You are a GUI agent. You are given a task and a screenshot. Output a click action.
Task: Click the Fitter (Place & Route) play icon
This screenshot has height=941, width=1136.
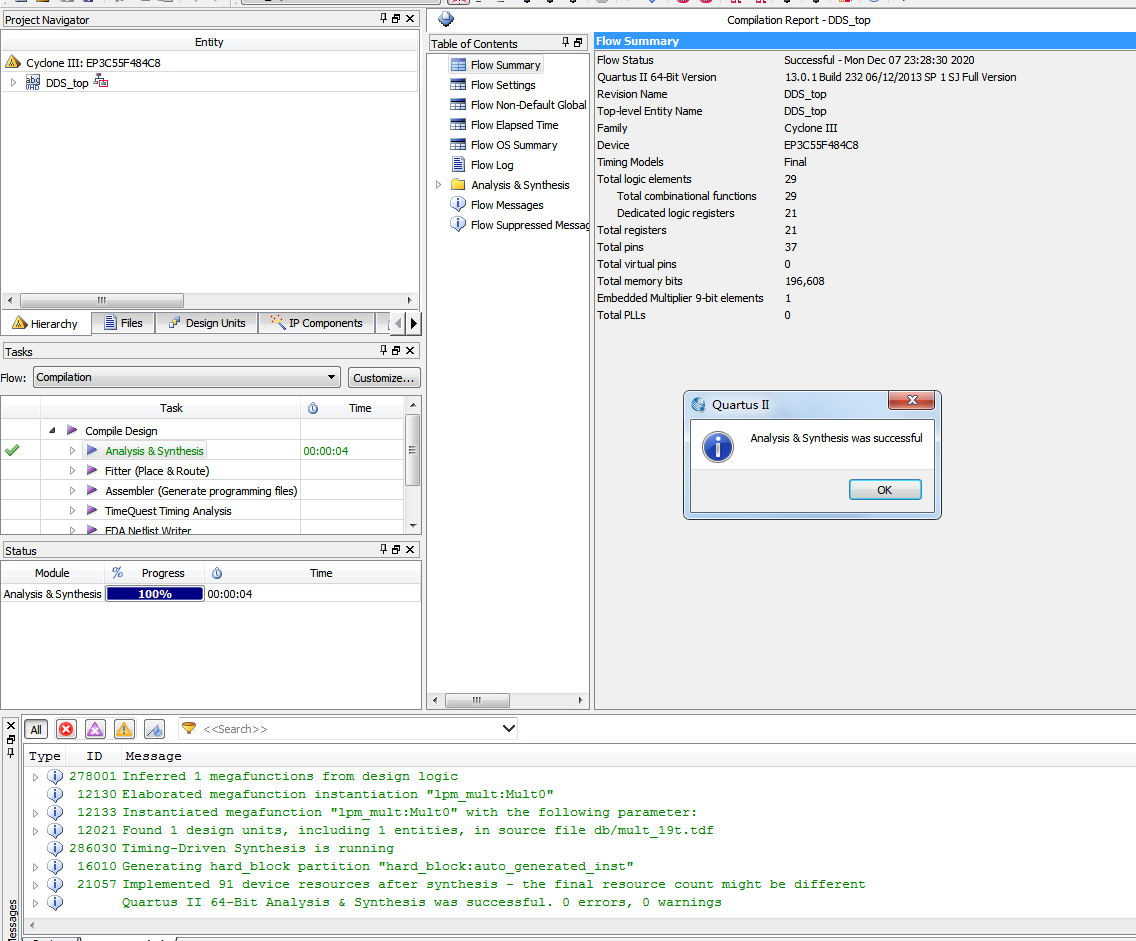tap(92, 471)
